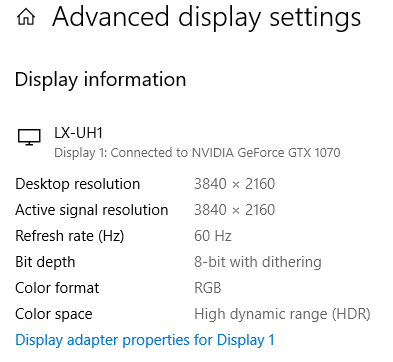The image size is (393, 362).
Task: Click the word settings in page title
Action: (x=315, y=18)
